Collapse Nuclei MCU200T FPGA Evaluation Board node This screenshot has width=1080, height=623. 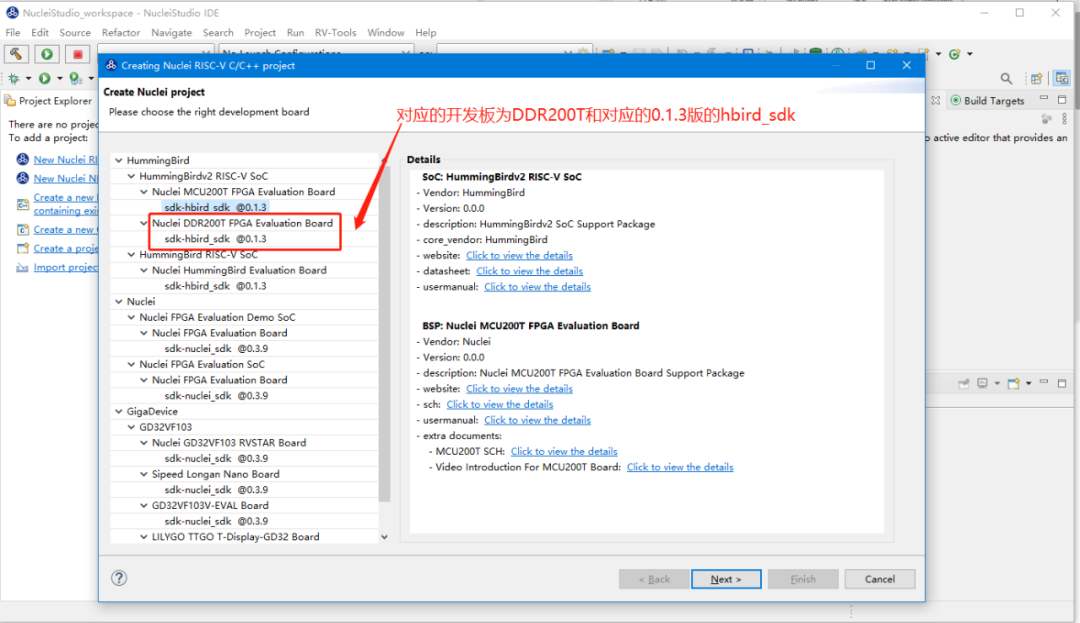[144, 192]
